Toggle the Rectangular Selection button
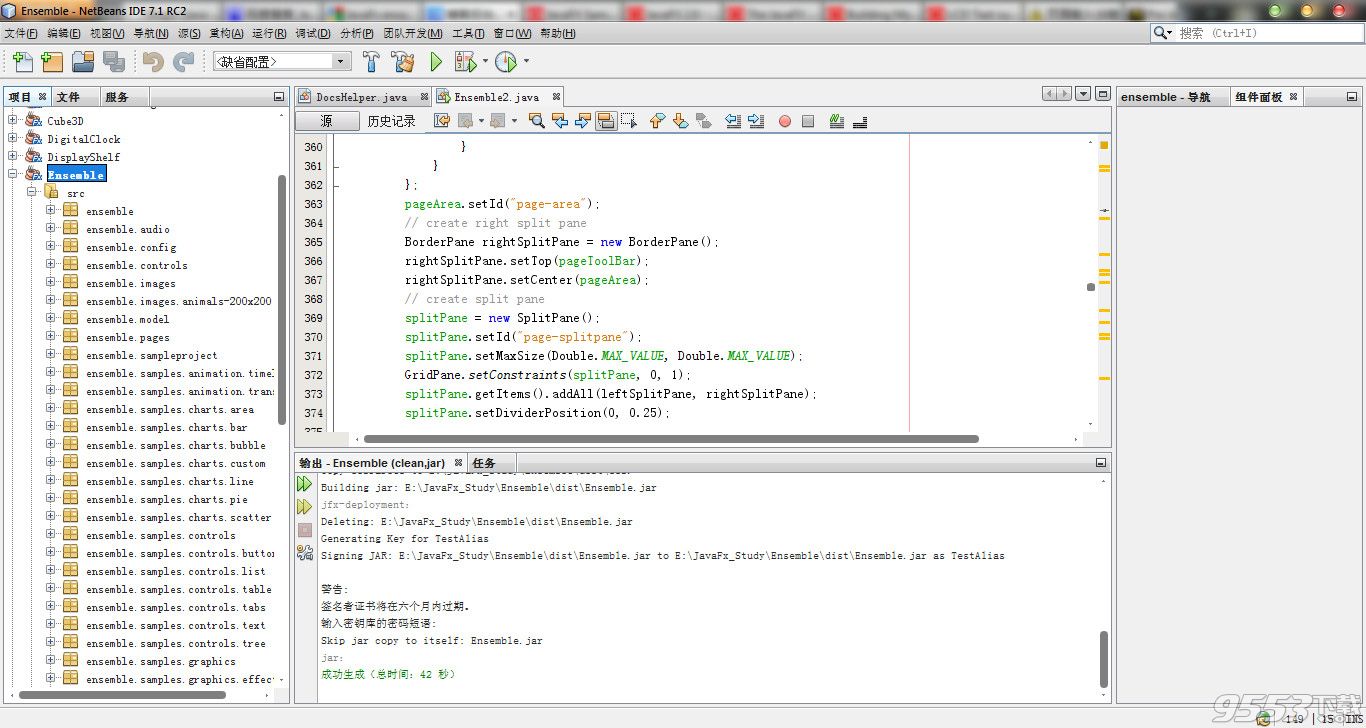 pos(629,121)
